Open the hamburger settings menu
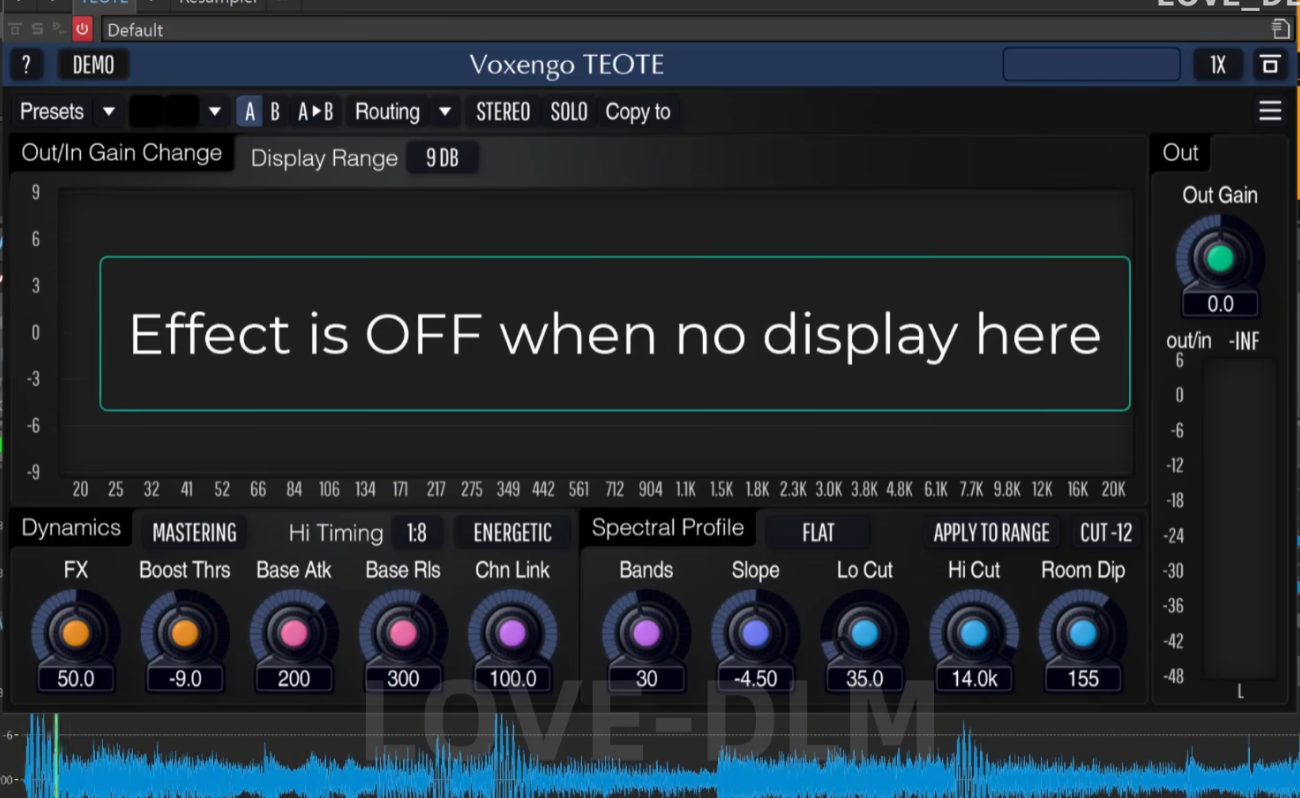This screenshot has width=1300, height=798. tap(1270, 111)
